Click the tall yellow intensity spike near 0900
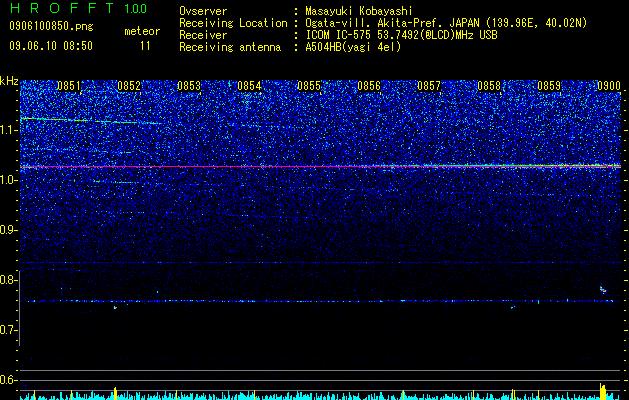 coord(603,392)
